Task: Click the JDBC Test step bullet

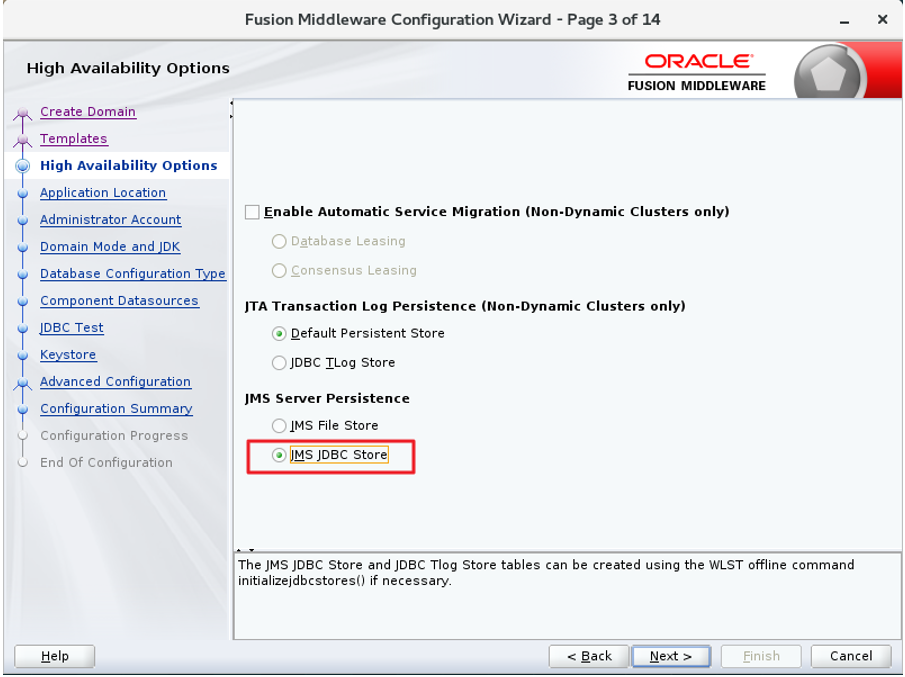Action: (23, 328)
